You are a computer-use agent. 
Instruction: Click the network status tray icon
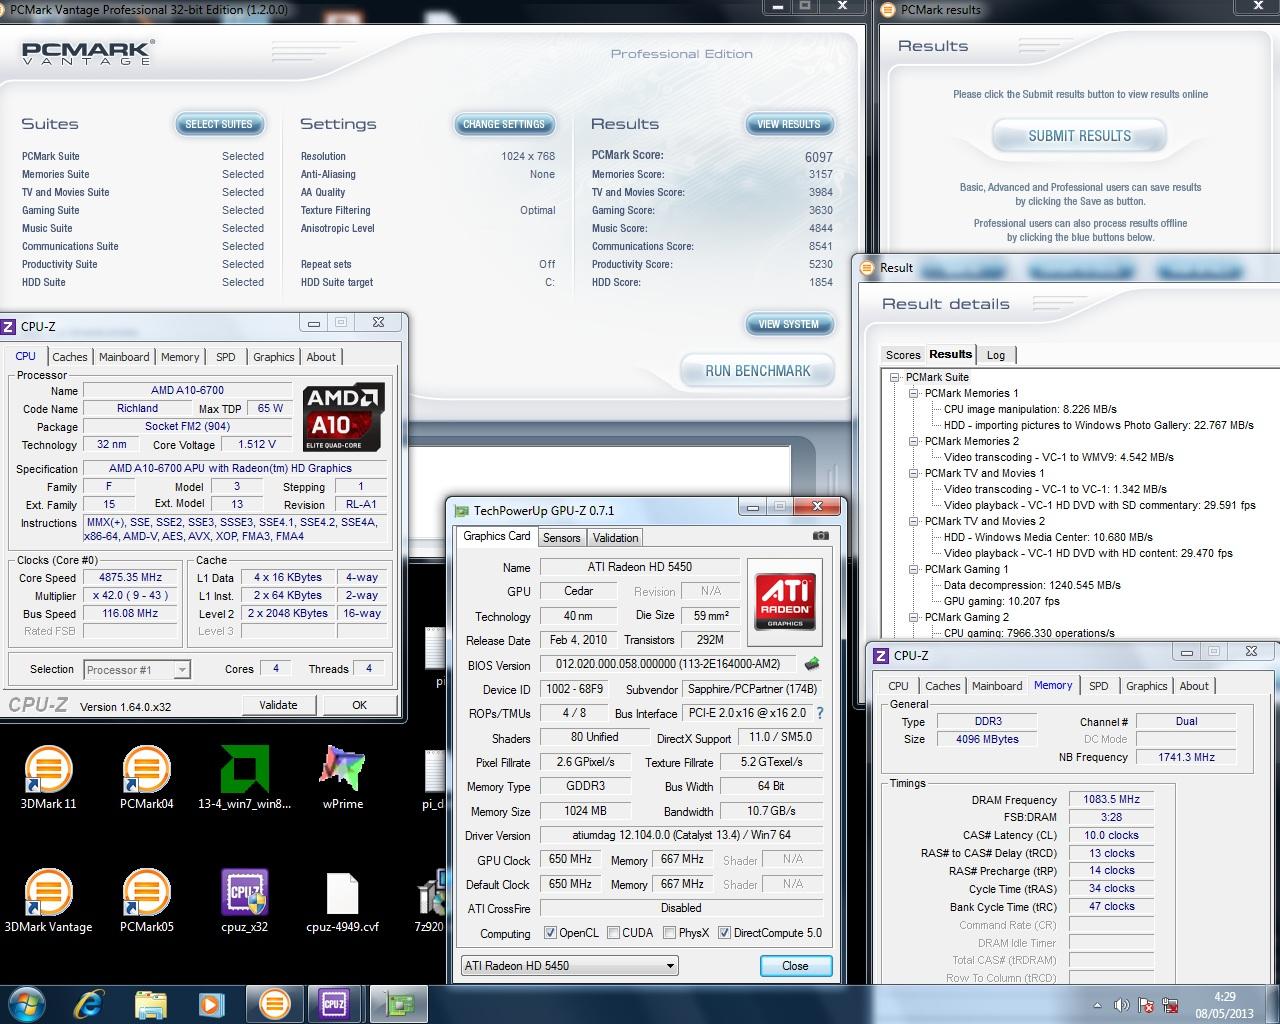click(1169, 1005)
